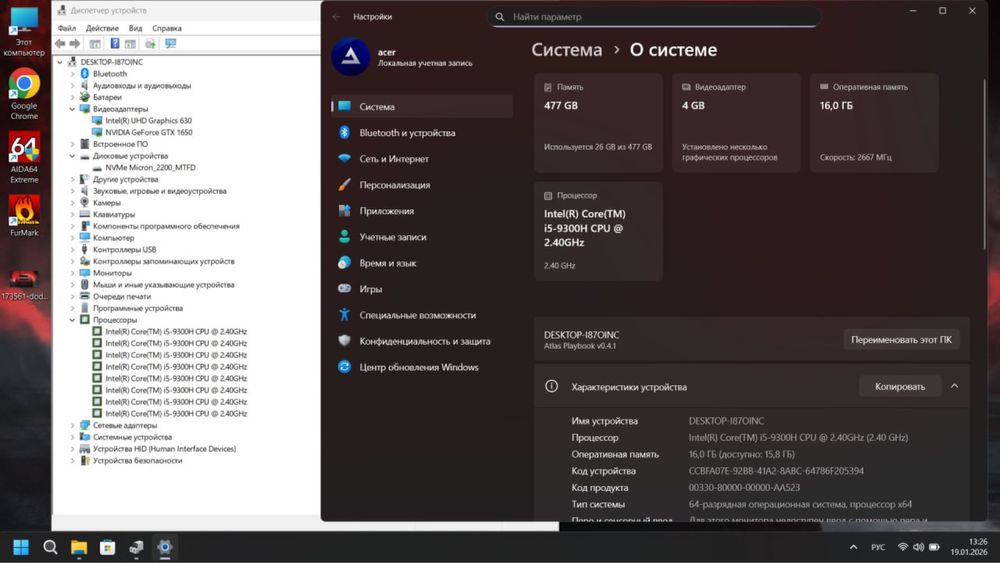Click 'Память' 477 GB storage card
This screenshot has width=1000, height=563.
(598, 122)
